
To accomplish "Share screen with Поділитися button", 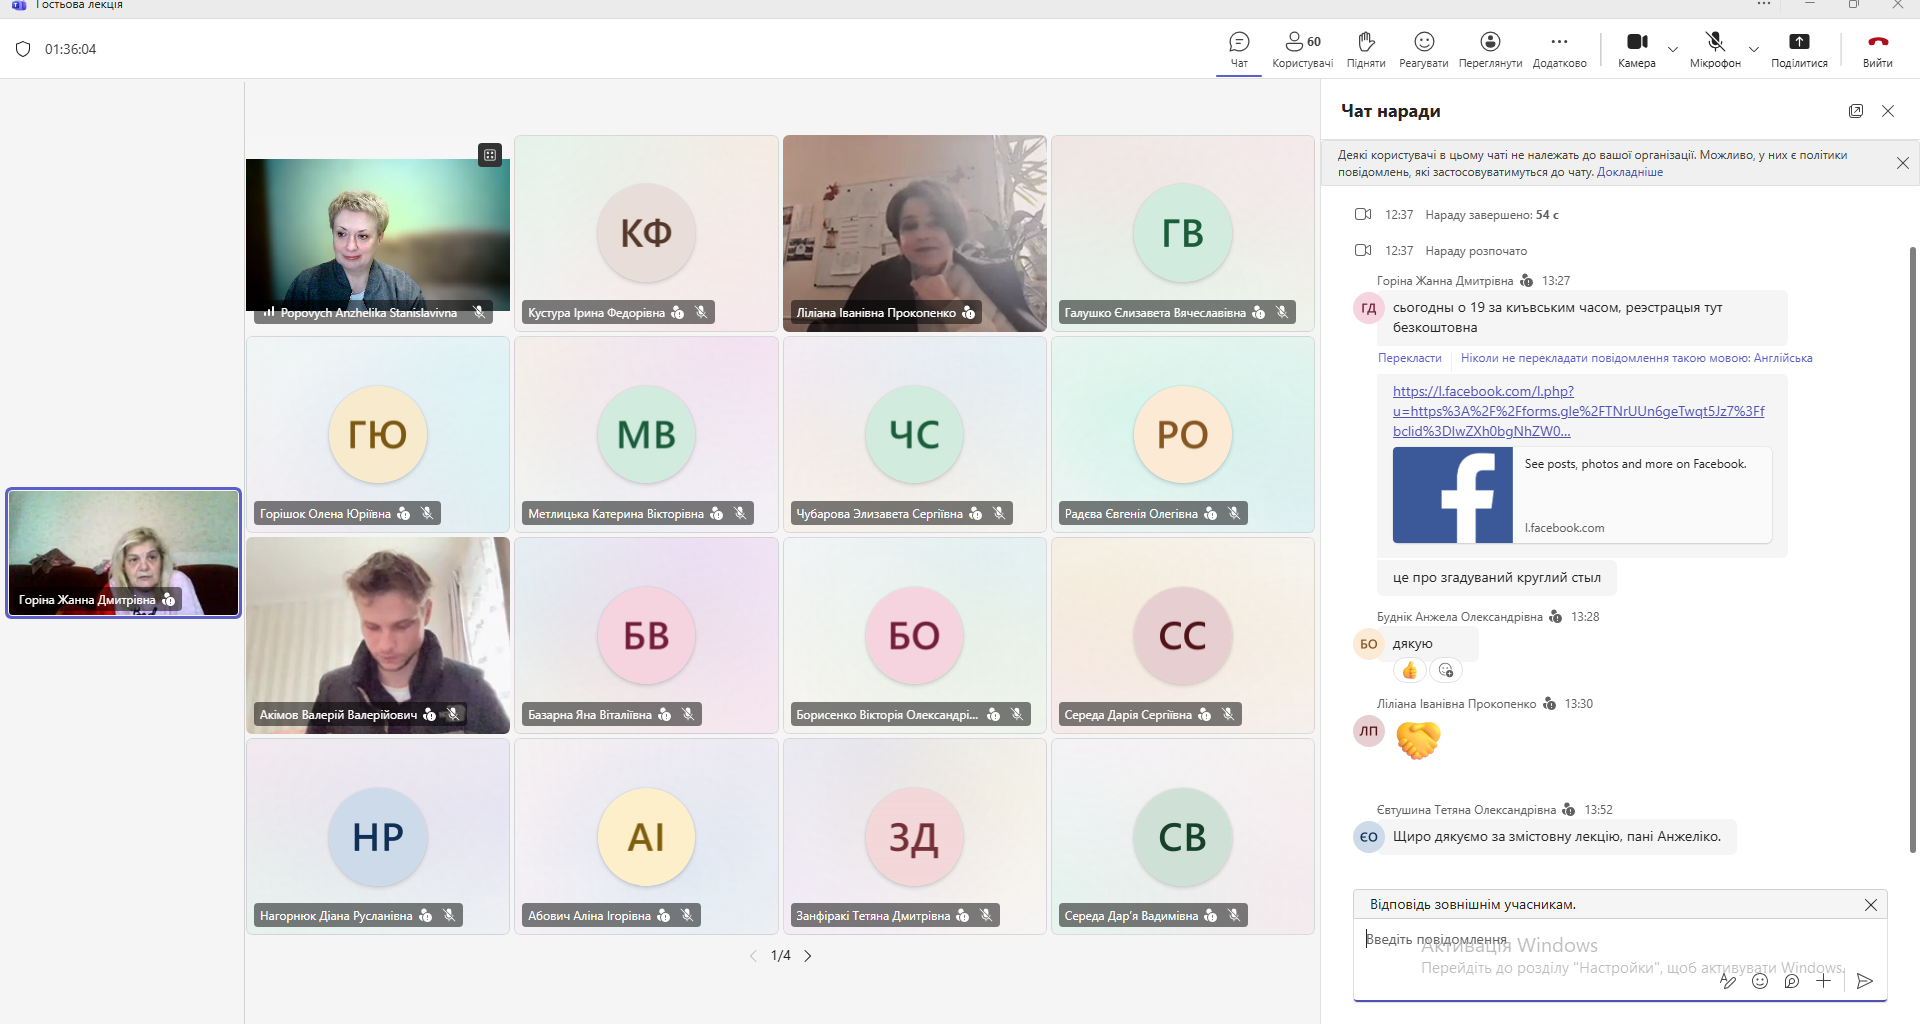I will (1799, 49).
